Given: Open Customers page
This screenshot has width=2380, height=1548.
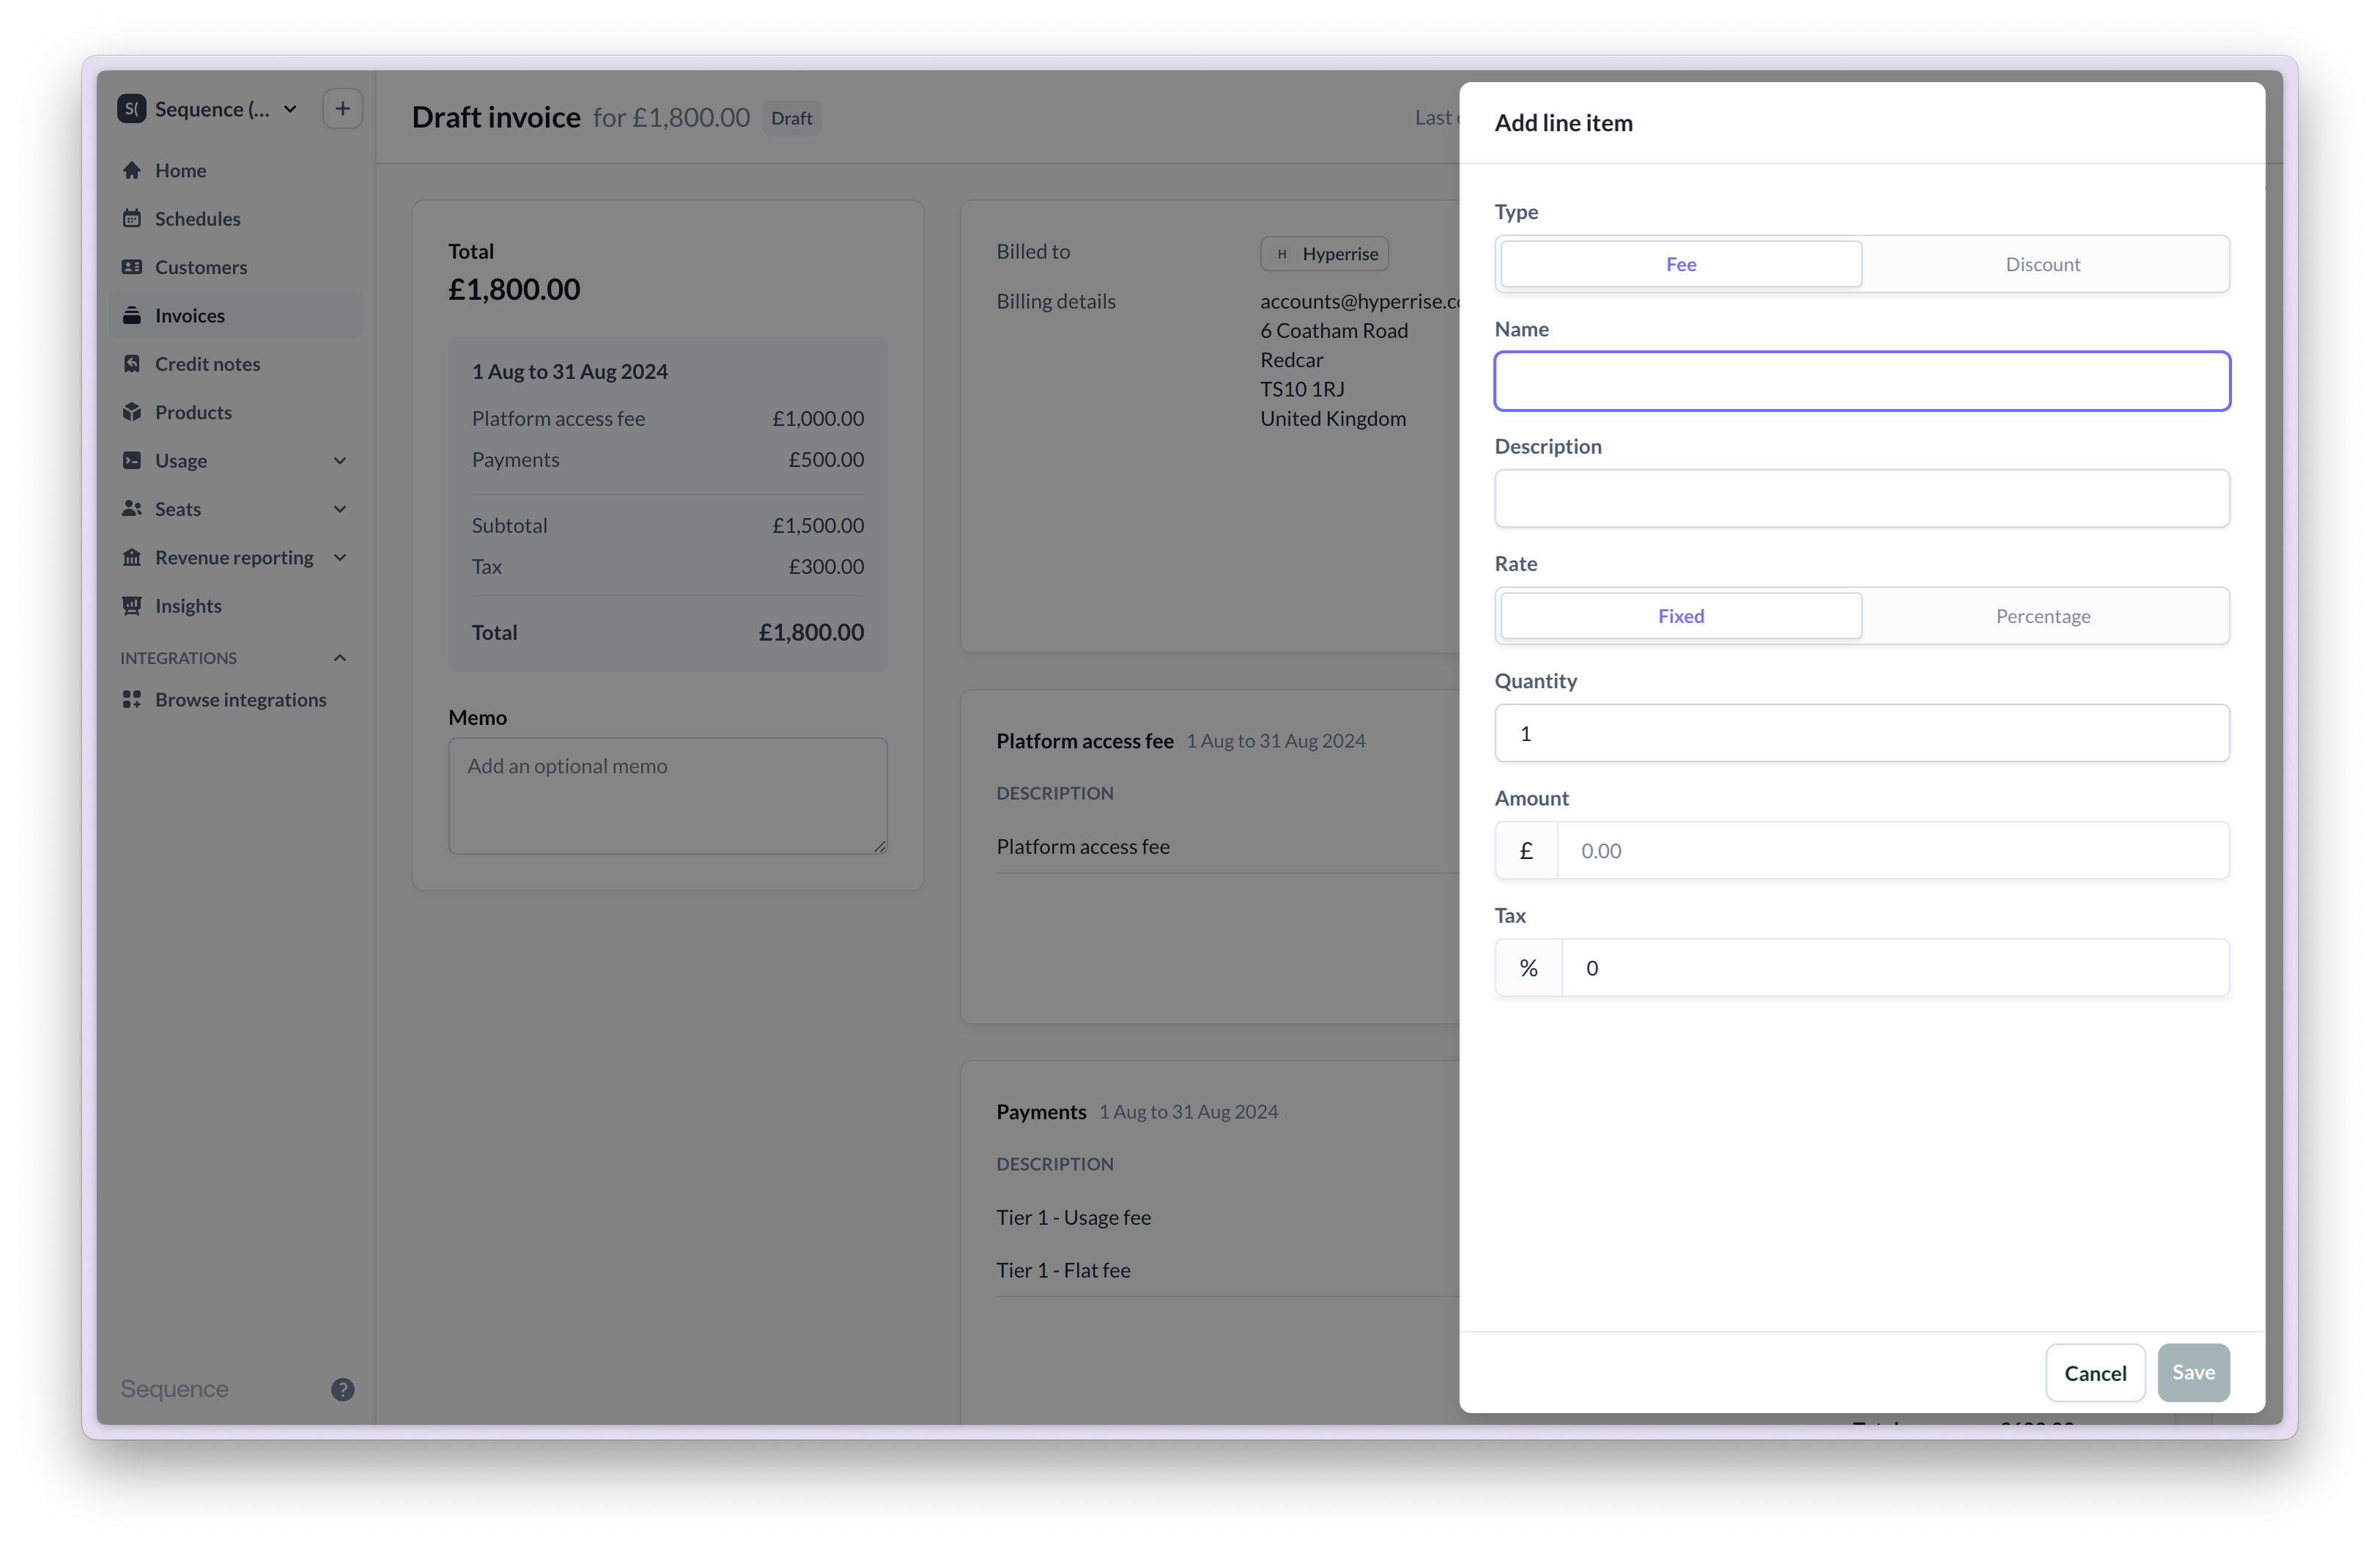Looking at the screenshot, I should click(x=236, y=267).
